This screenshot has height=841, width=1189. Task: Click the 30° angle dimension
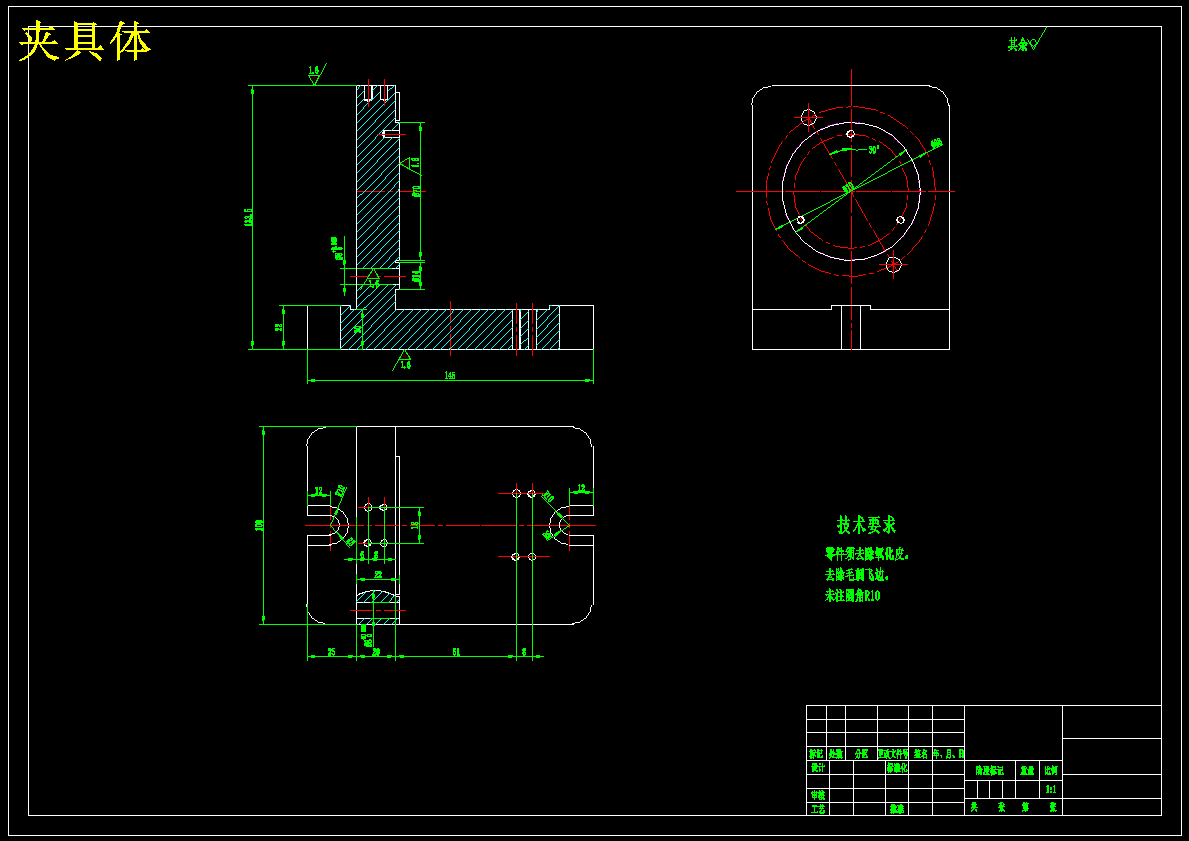874,150
